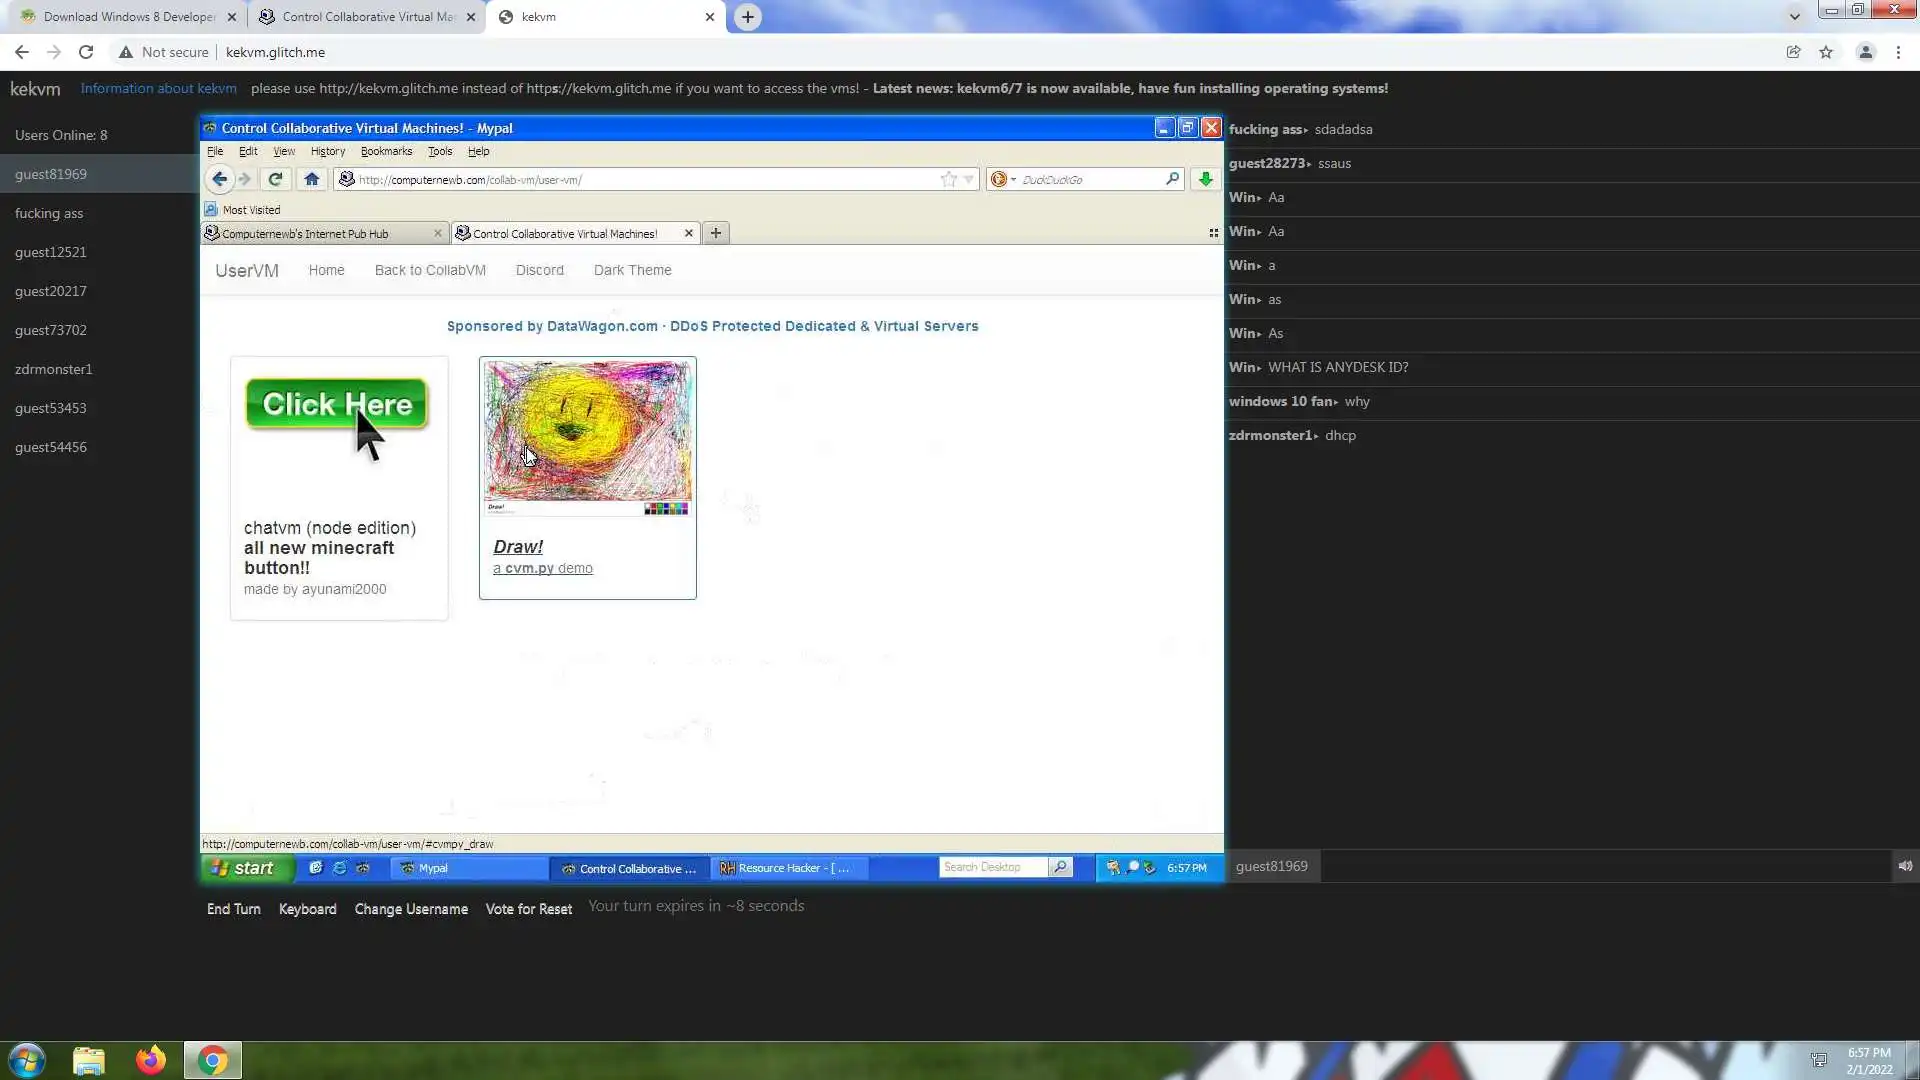Click the search magnifier in DuckDuckGo box
The image size is (1920, 1080).
click(x=1172, y=179)
